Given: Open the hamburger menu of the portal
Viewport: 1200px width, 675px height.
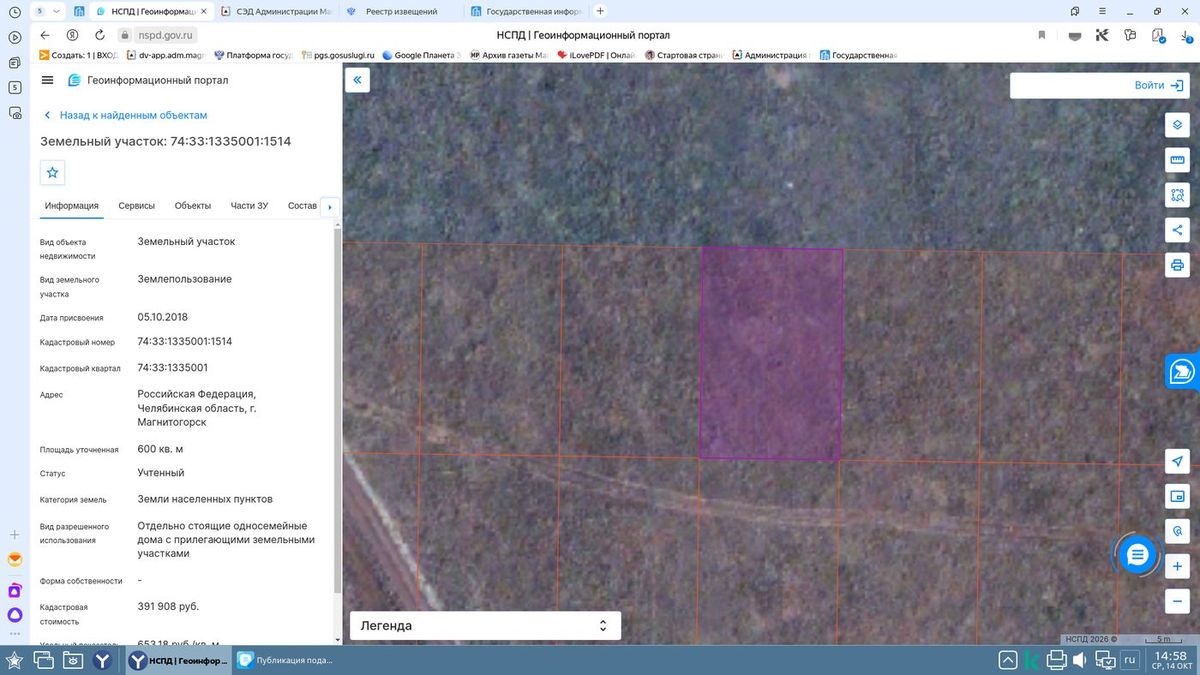Looking at the screenshot, I should [x=48, y=80].
